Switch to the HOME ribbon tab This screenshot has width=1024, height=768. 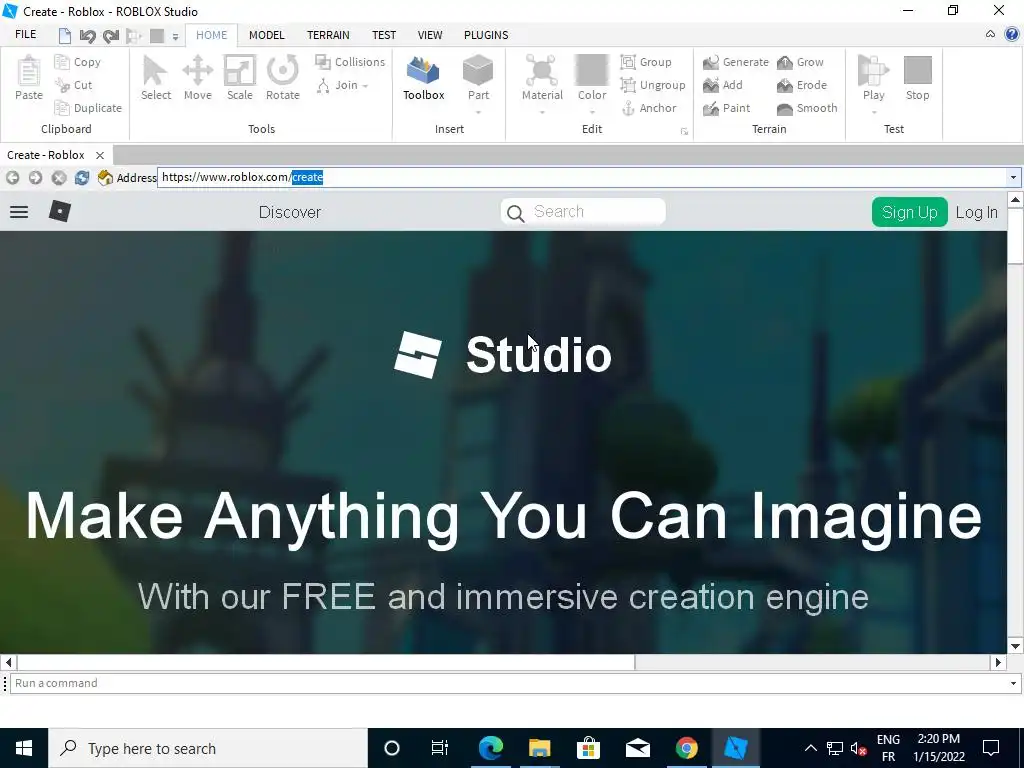point(212,35)
